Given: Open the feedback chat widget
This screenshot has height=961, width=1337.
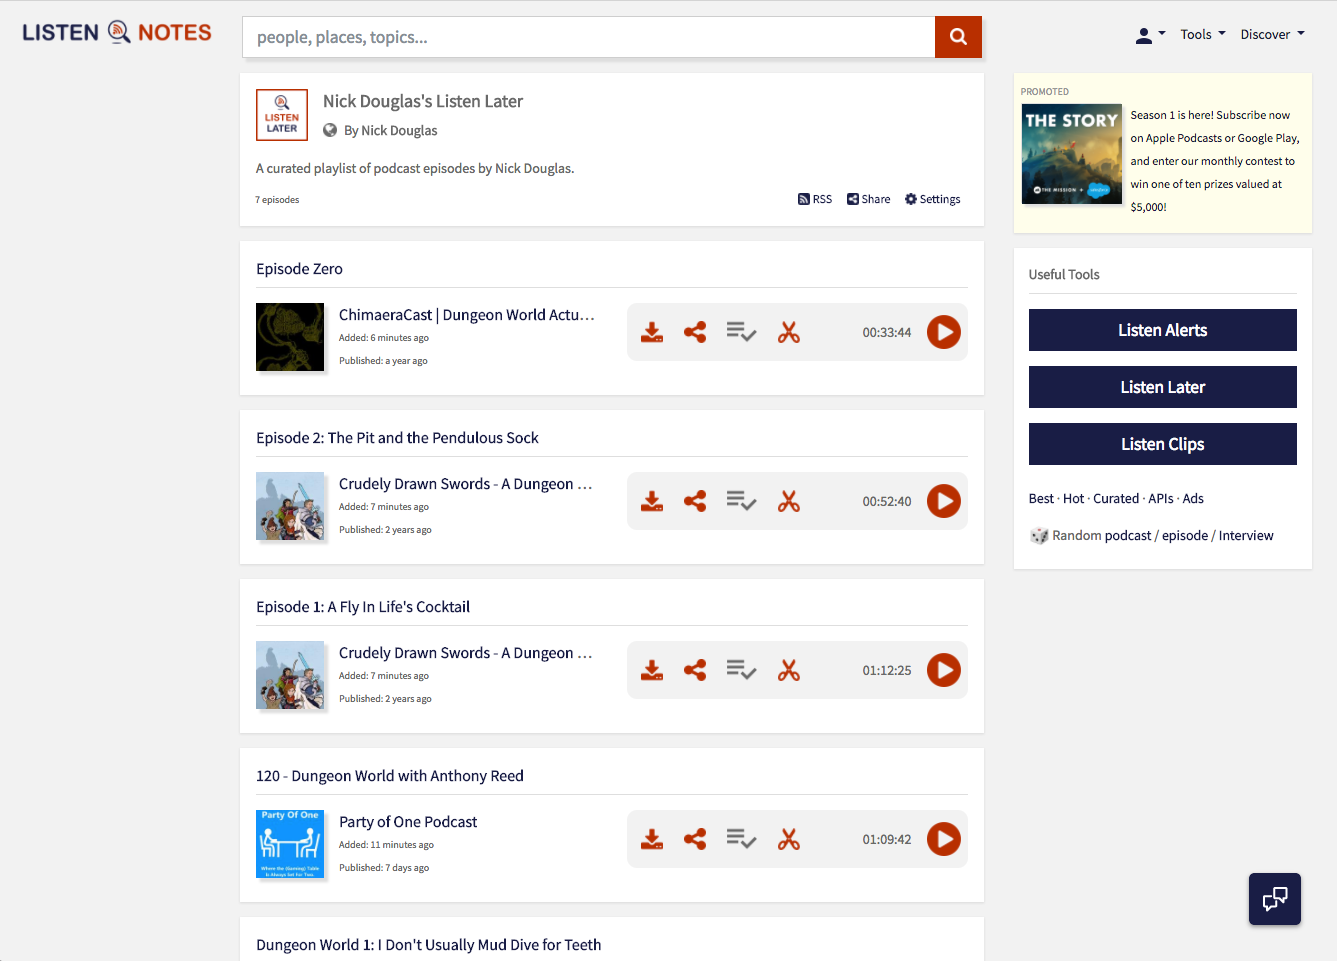Looking at the screenshot, I should pyautogui.click(x=1275, y=899).
